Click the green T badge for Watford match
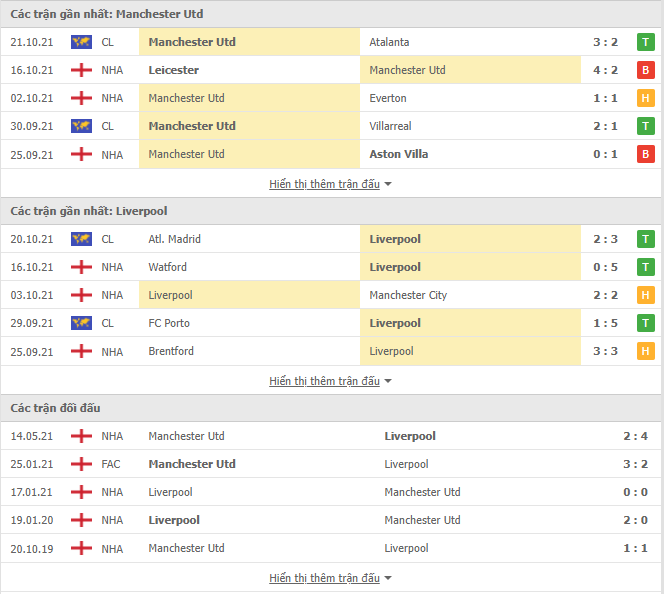 [x=645, y=267]
